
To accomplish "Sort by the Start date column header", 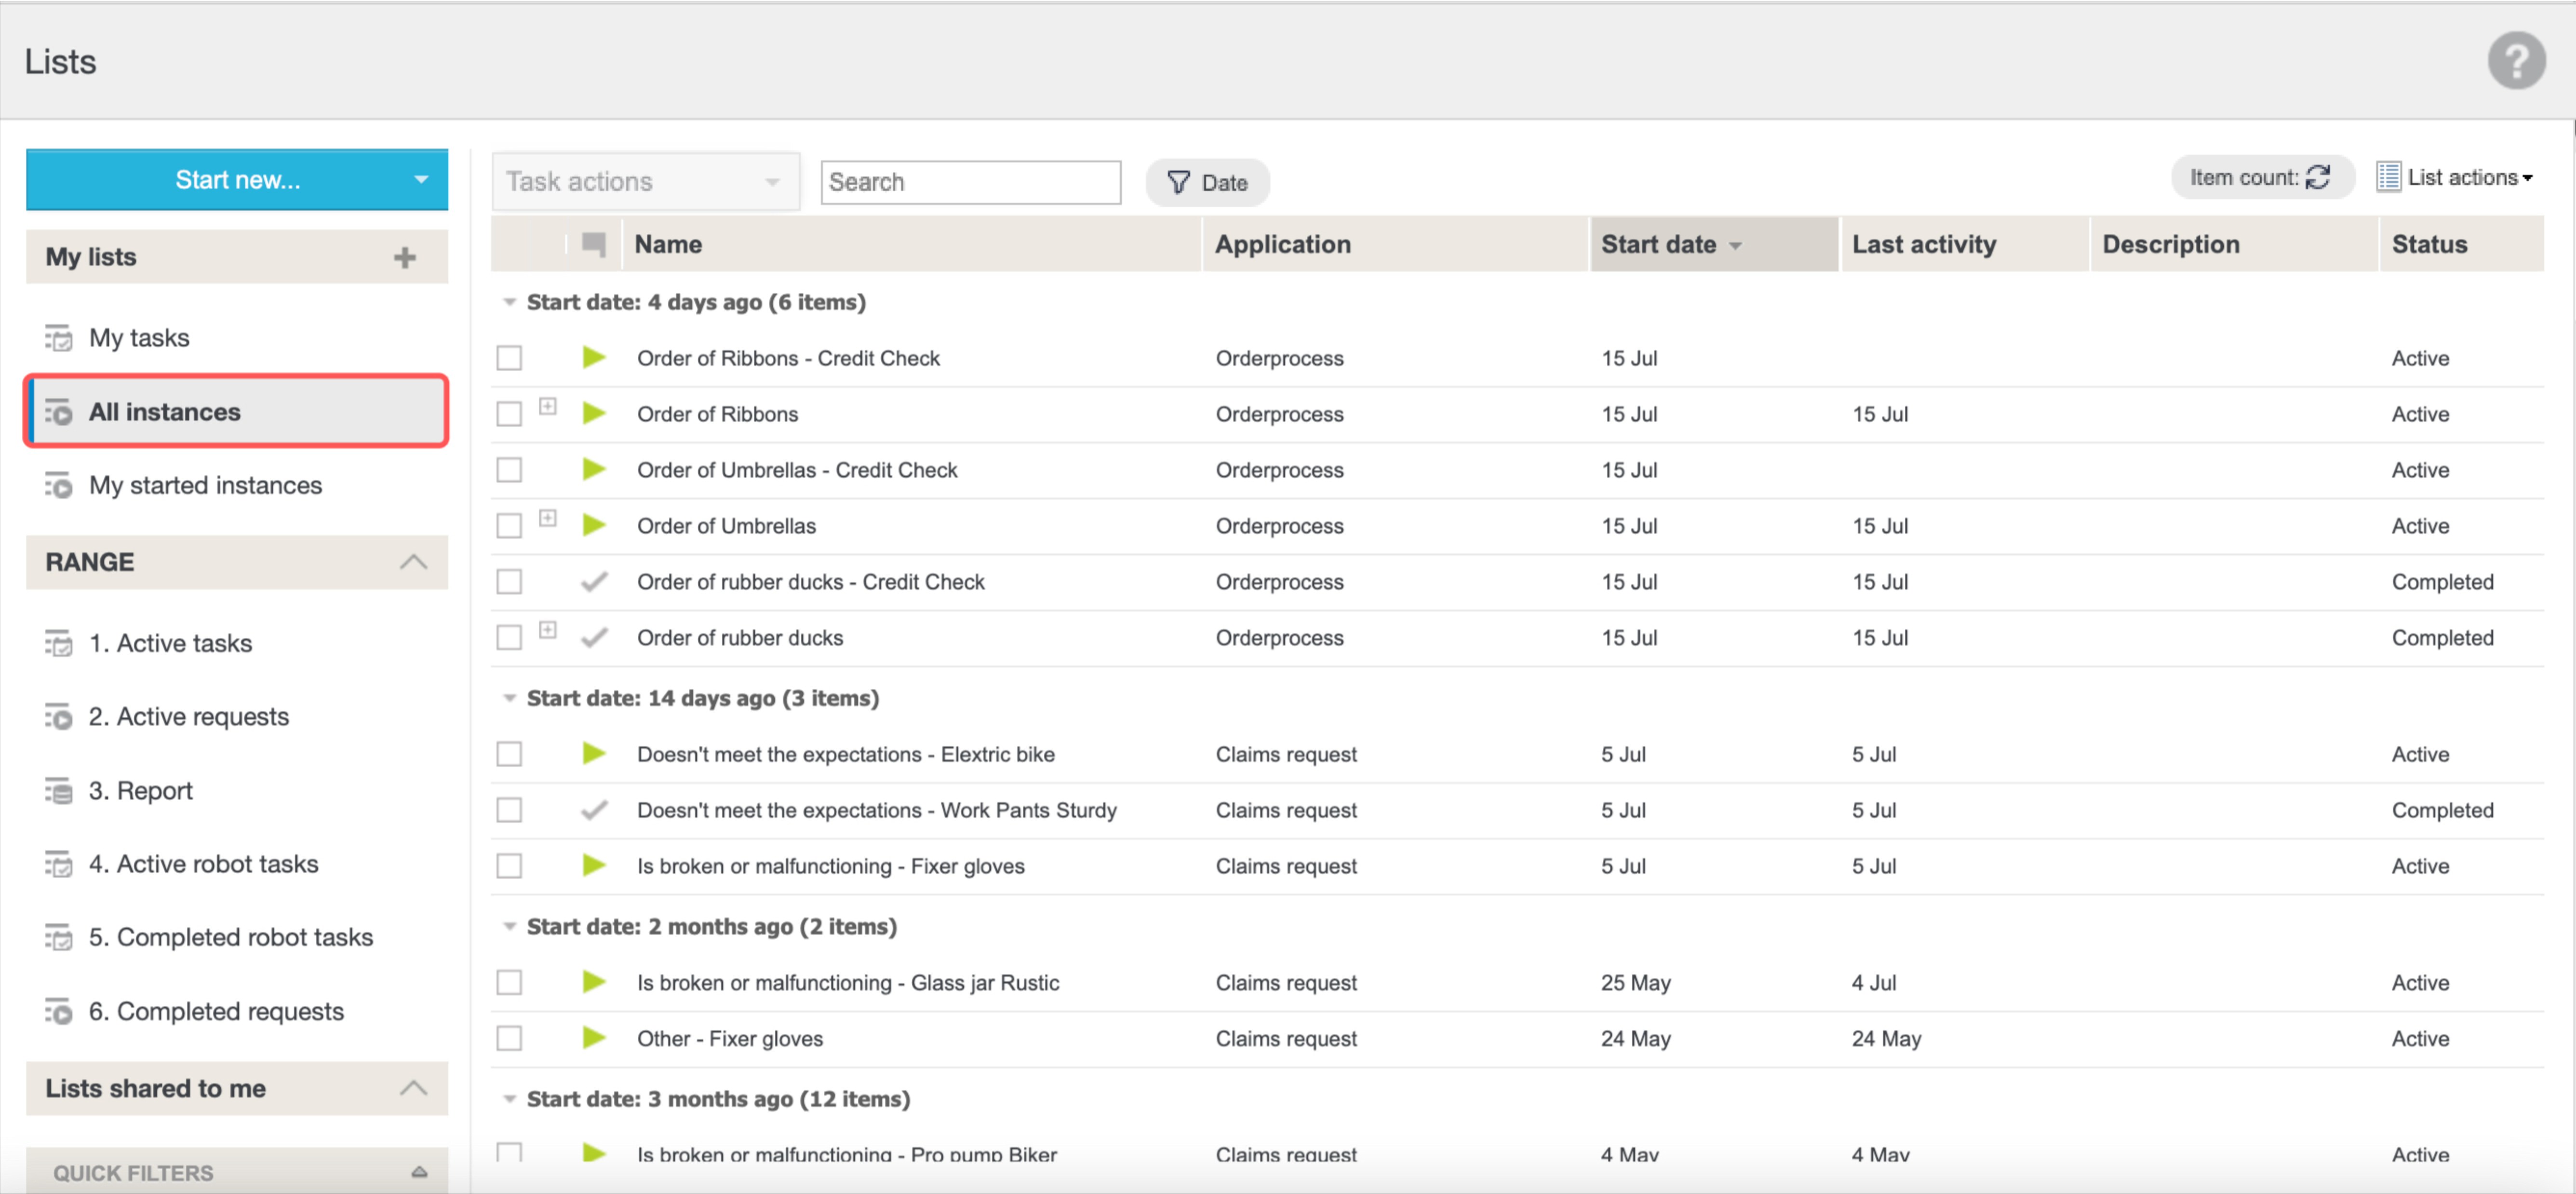I will click(x=1658, y=245).
